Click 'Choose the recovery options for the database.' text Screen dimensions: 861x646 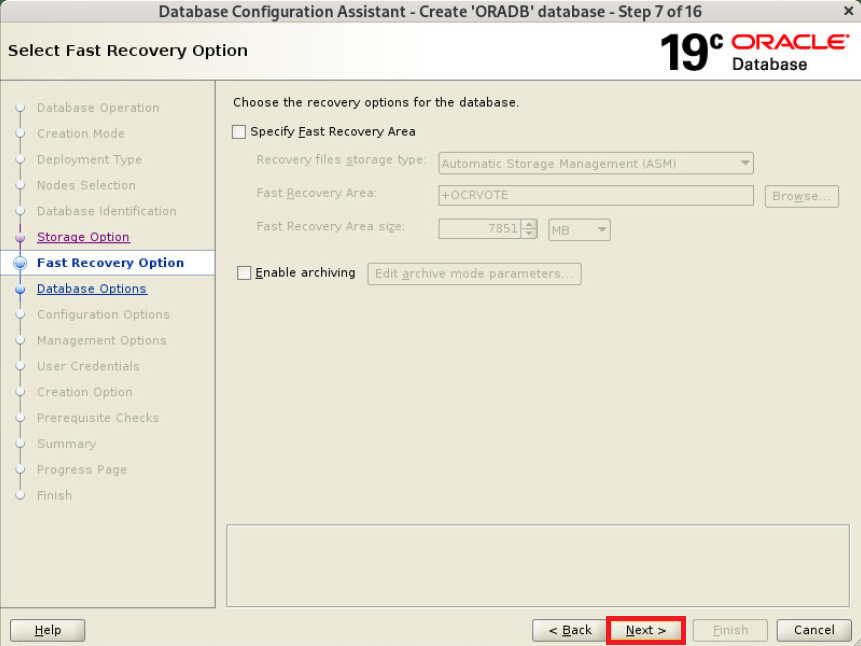pos(376,102)
